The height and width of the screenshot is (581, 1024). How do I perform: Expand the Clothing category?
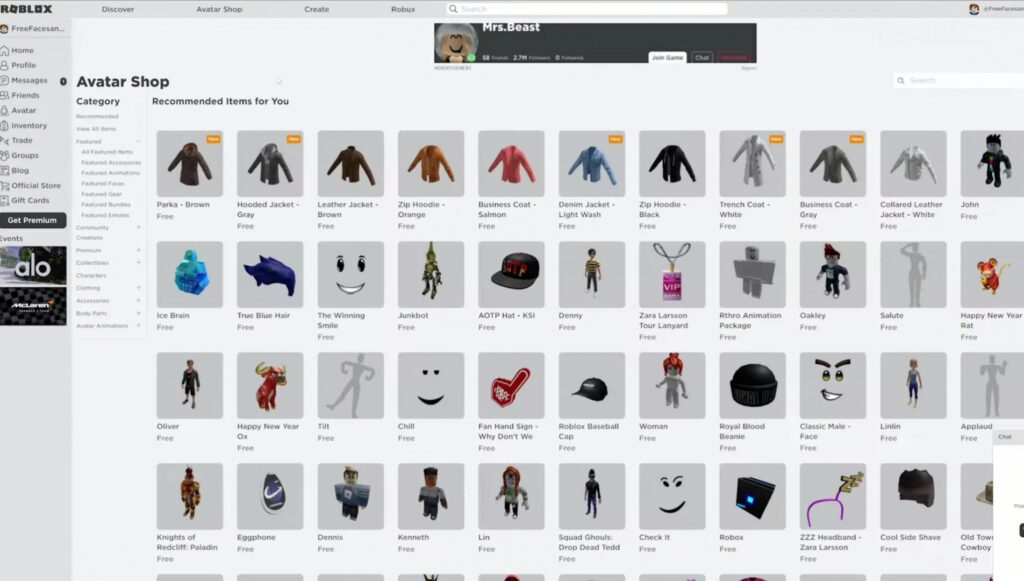[x=138, y=288]
